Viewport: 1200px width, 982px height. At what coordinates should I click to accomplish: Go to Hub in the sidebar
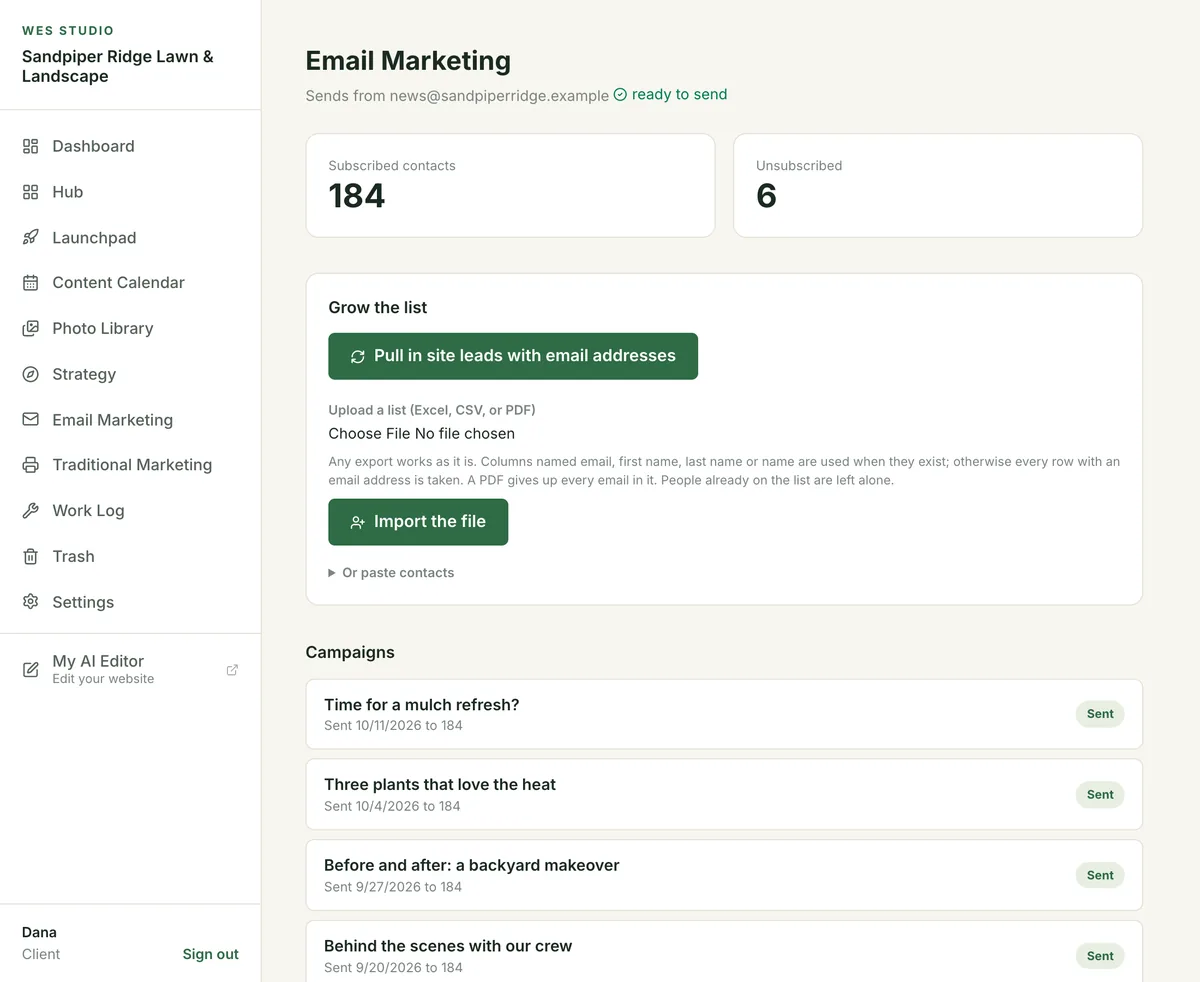click(130, 192)
